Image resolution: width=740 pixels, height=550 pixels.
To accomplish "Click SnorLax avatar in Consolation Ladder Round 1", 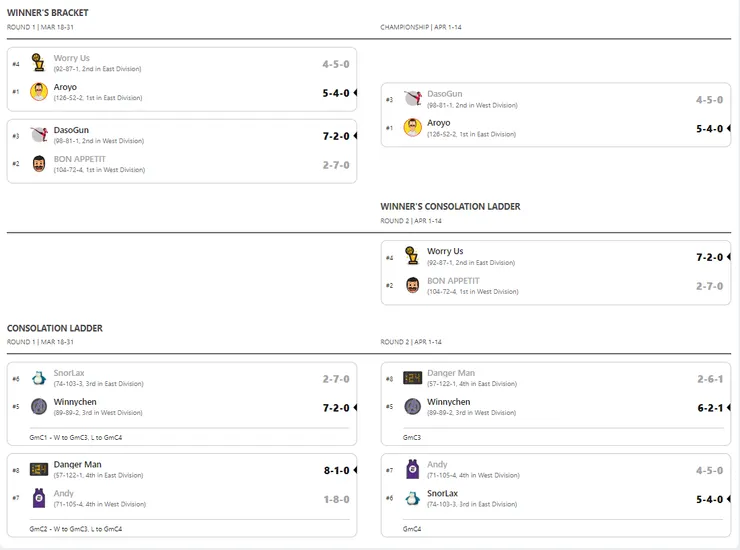I will point(39,378).
